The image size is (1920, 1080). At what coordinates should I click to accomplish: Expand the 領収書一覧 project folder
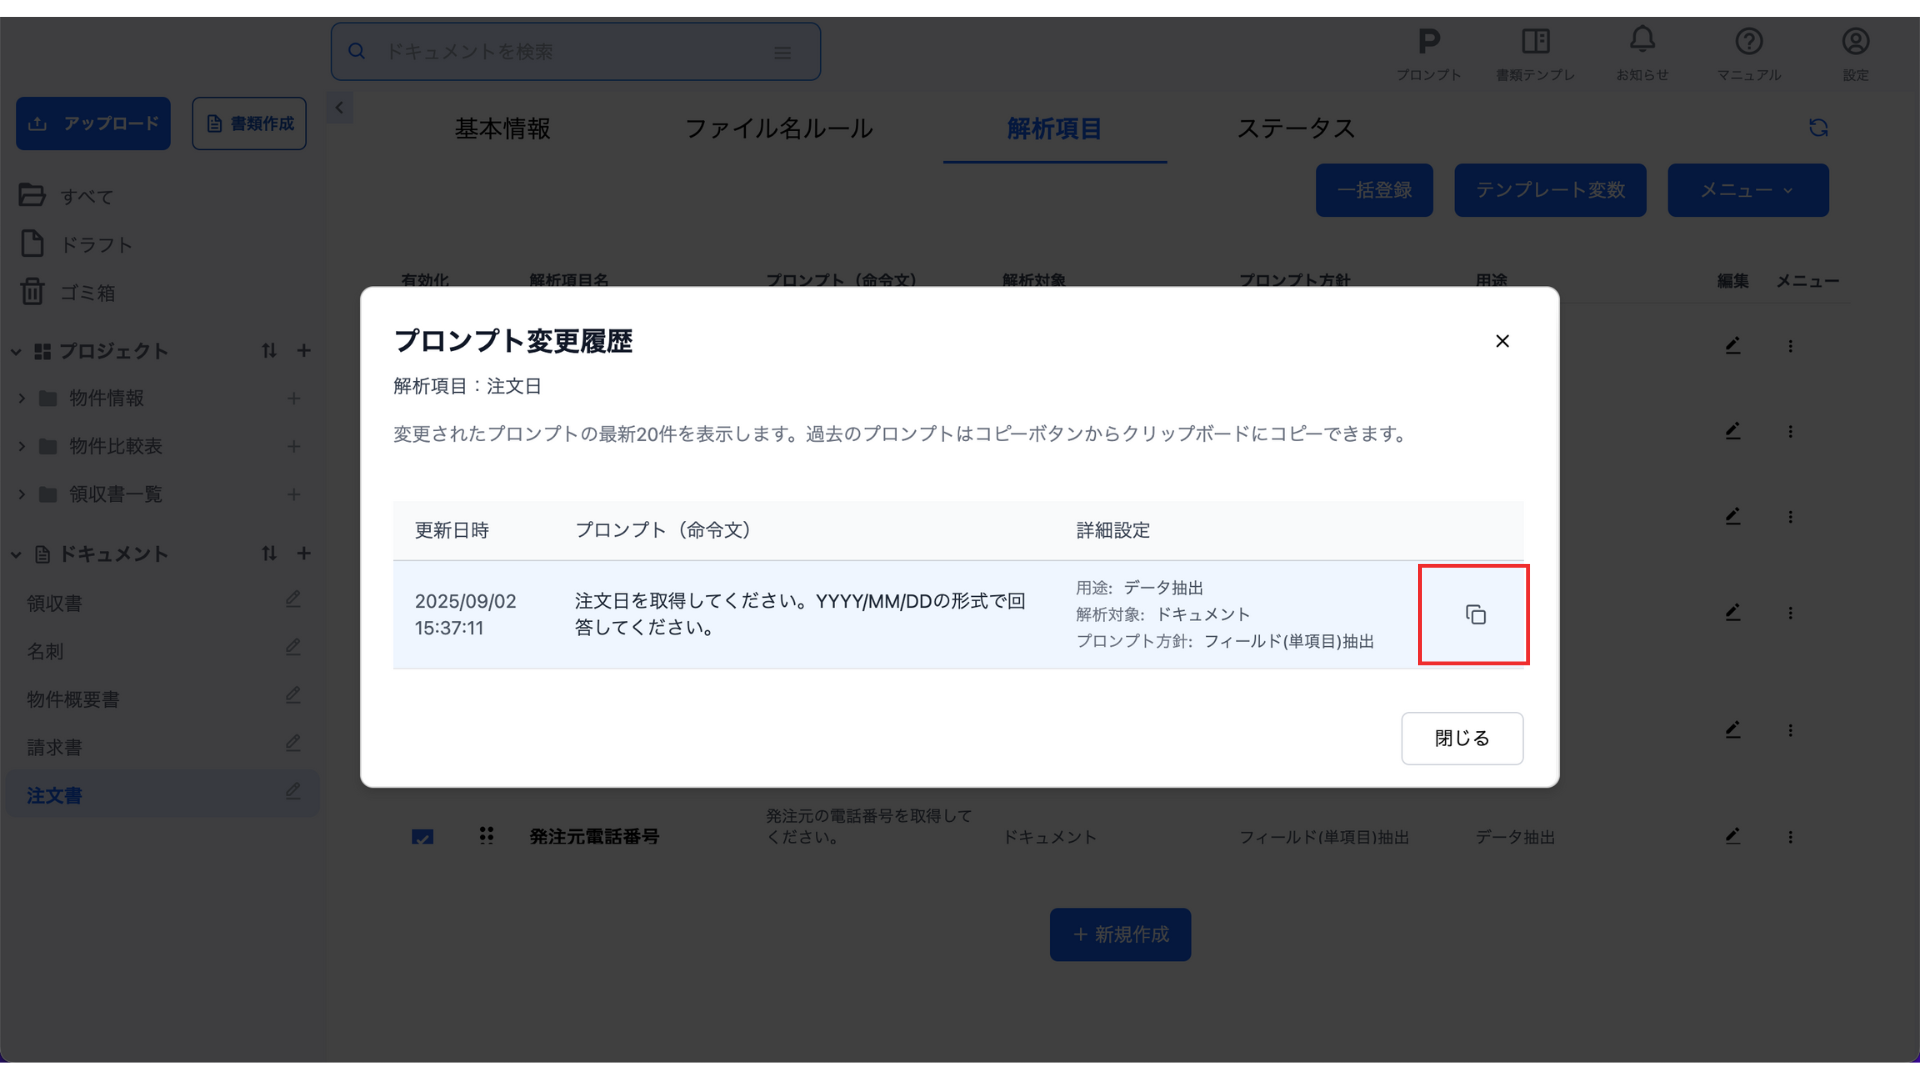click(22, 494)
